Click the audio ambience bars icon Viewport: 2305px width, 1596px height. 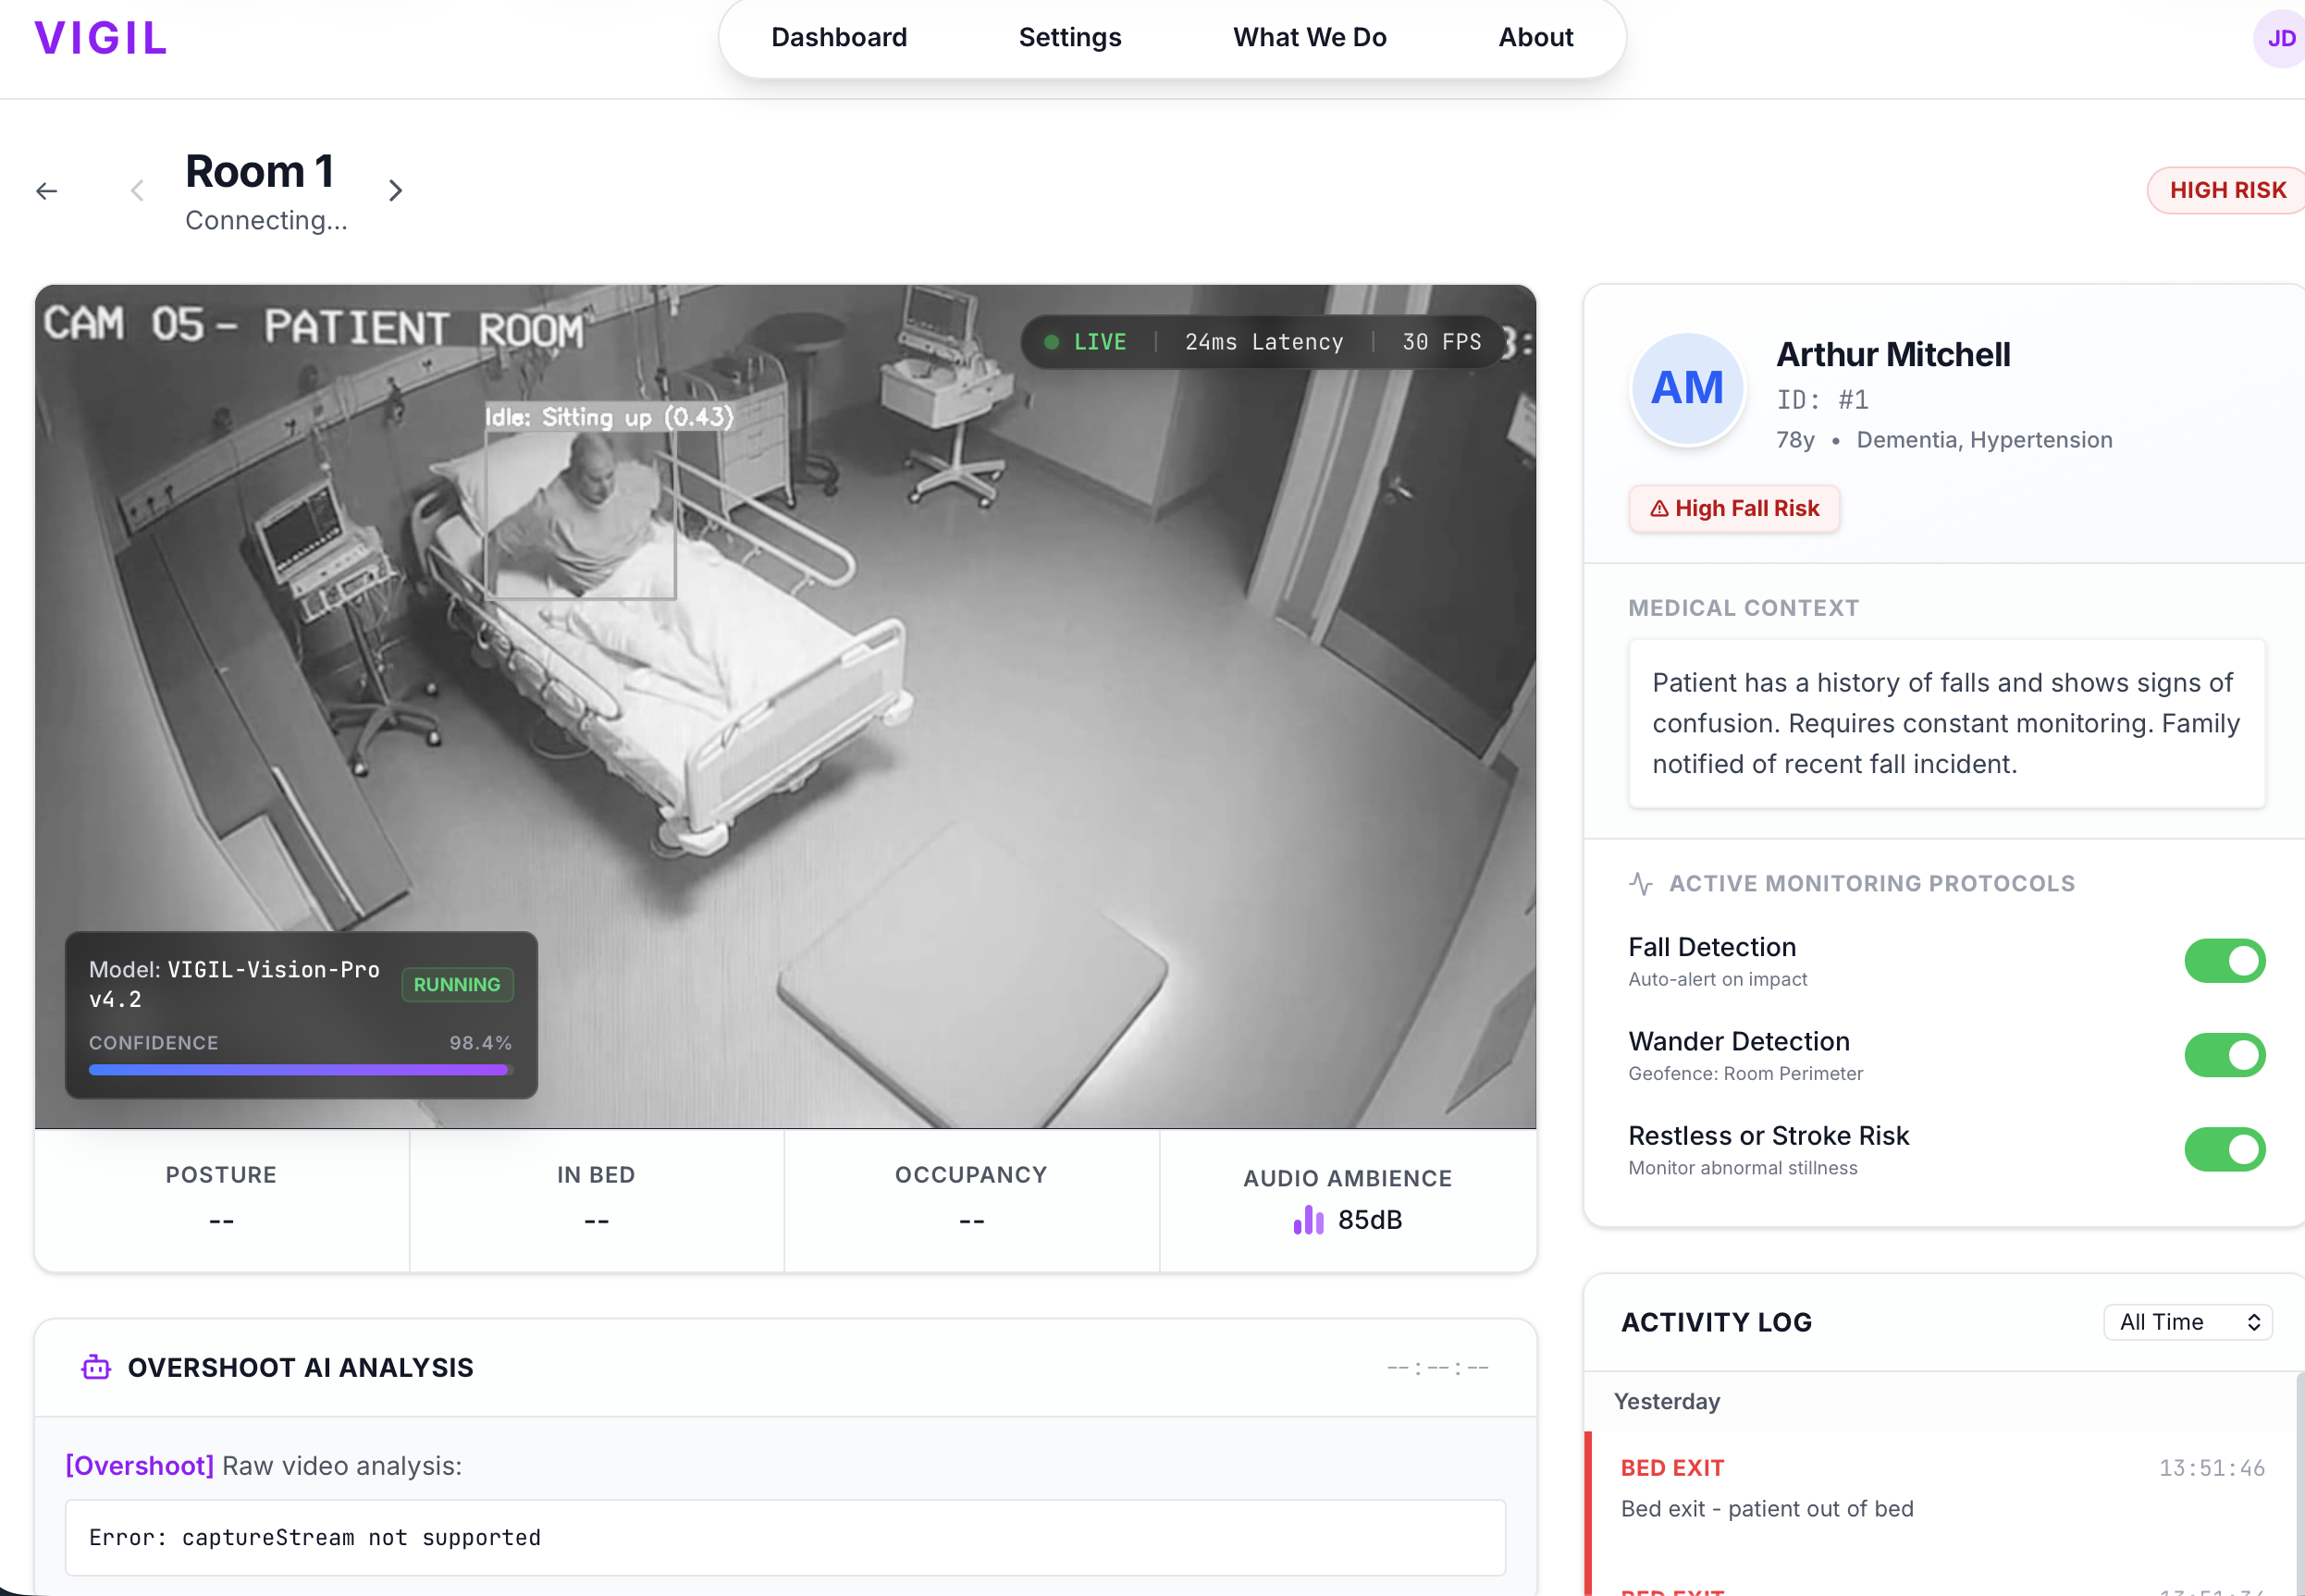point(1308,1220)
